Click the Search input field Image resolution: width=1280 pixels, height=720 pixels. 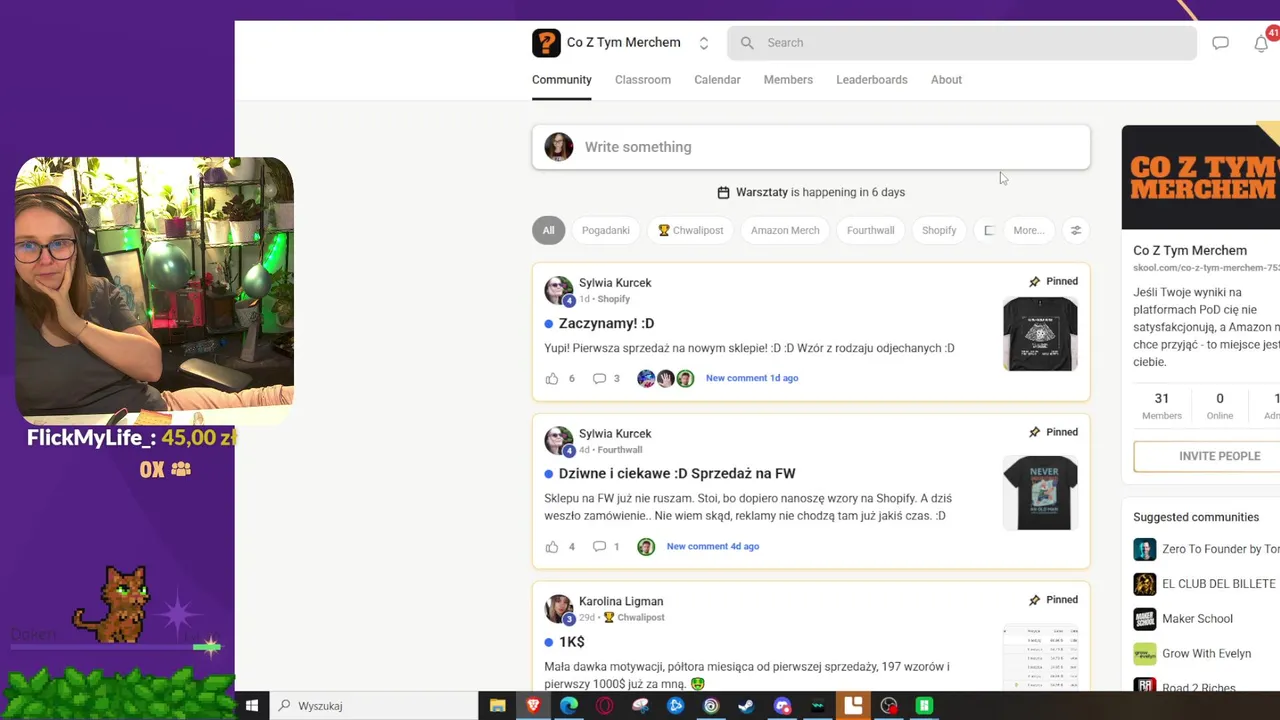tap(962, 43)
